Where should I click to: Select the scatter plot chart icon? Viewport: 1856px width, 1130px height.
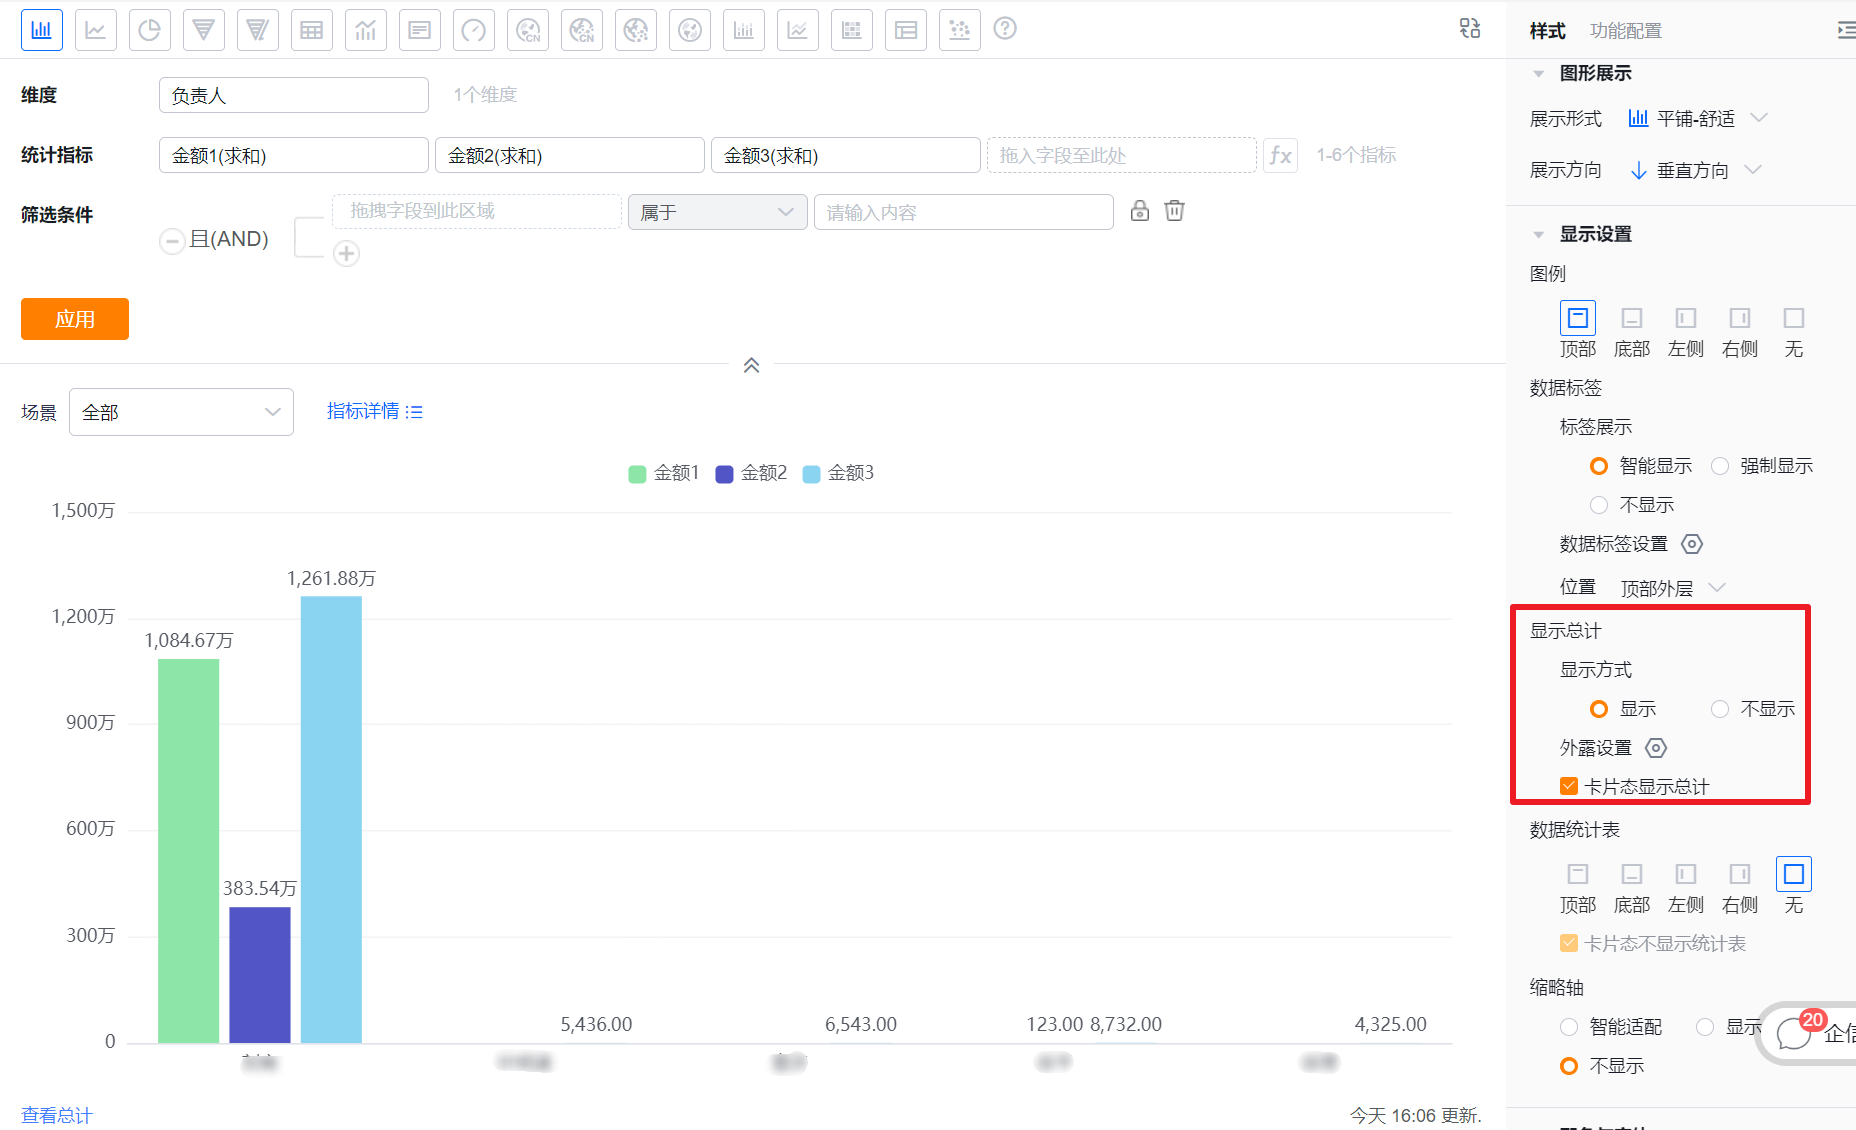(x=960, y=30)
